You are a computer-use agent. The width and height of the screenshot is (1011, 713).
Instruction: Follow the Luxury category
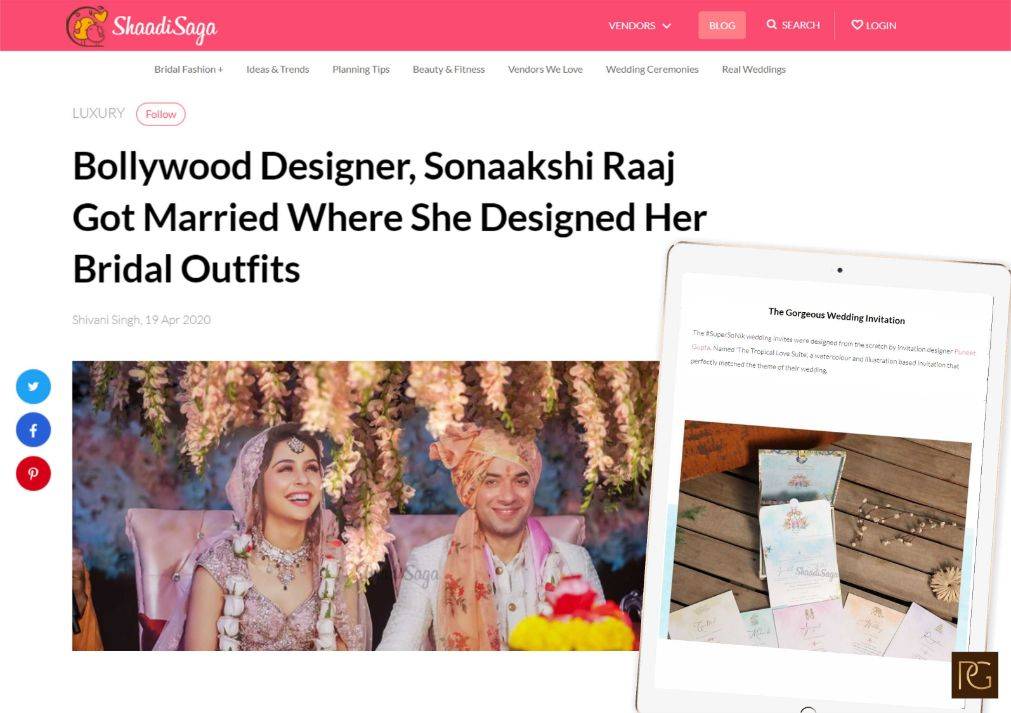point(161,114)
